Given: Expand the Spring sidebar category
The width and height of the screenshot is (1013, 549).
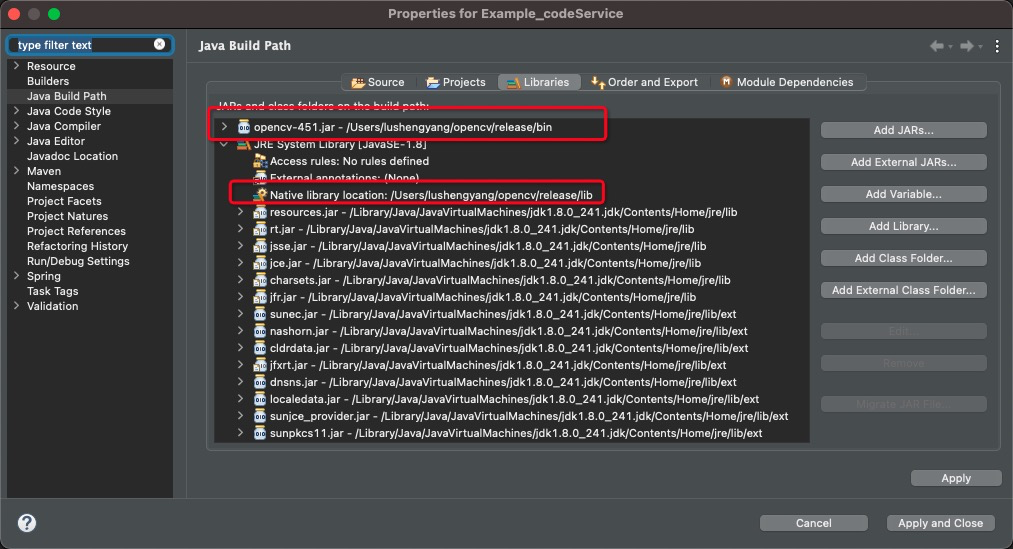Looking at the screenshot, I should (x=16, y=275).
